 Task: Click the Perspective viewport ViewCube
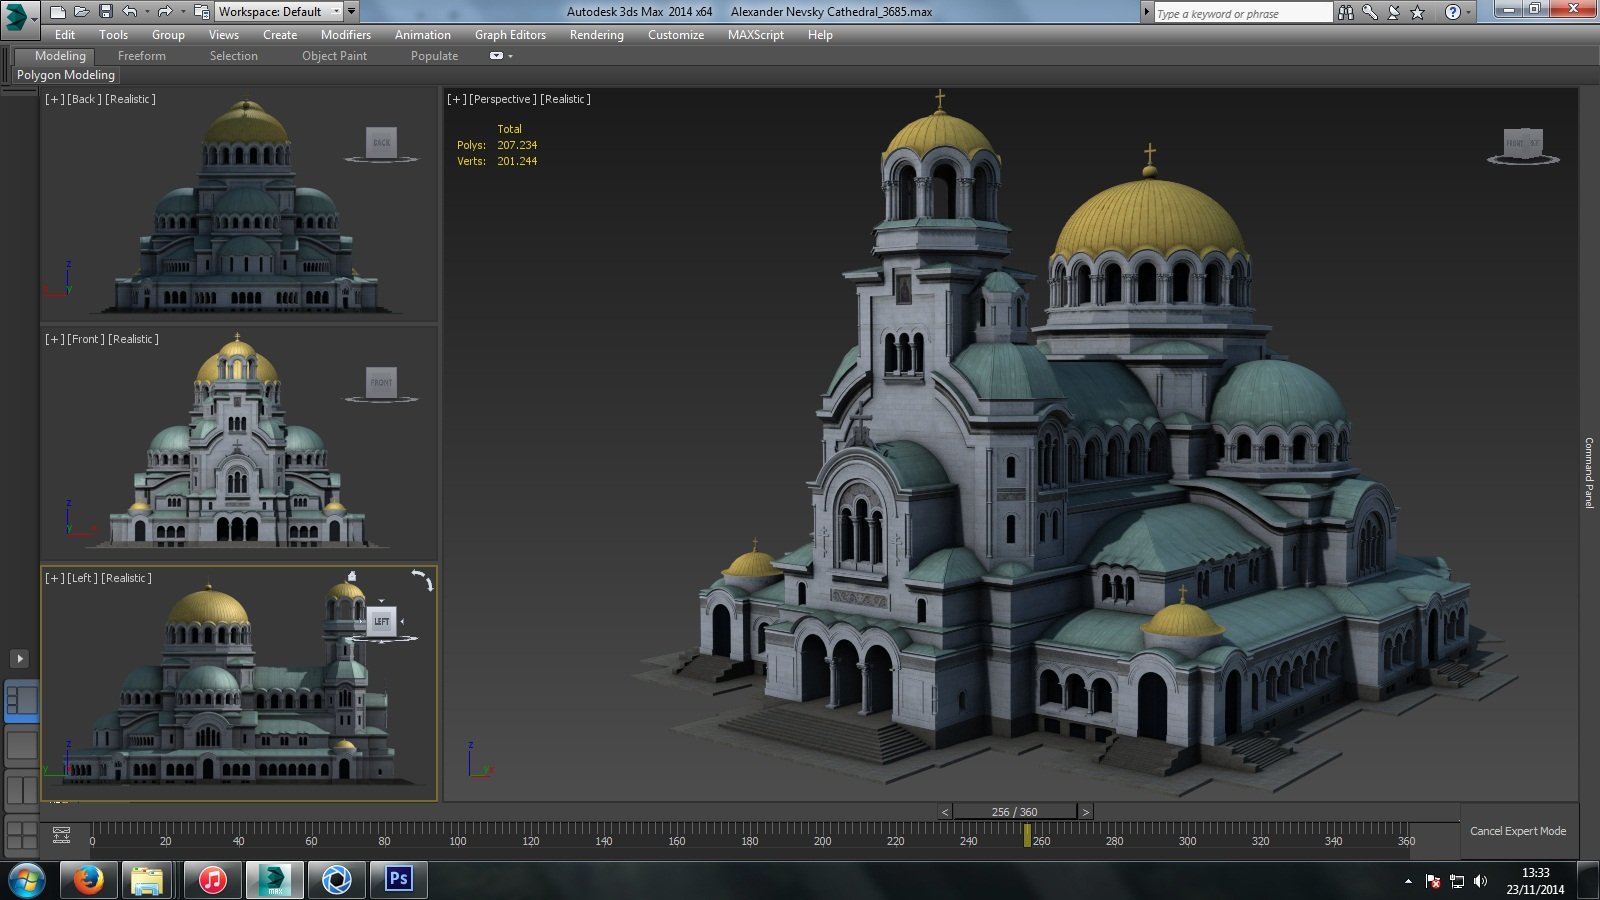[1523, 143]
